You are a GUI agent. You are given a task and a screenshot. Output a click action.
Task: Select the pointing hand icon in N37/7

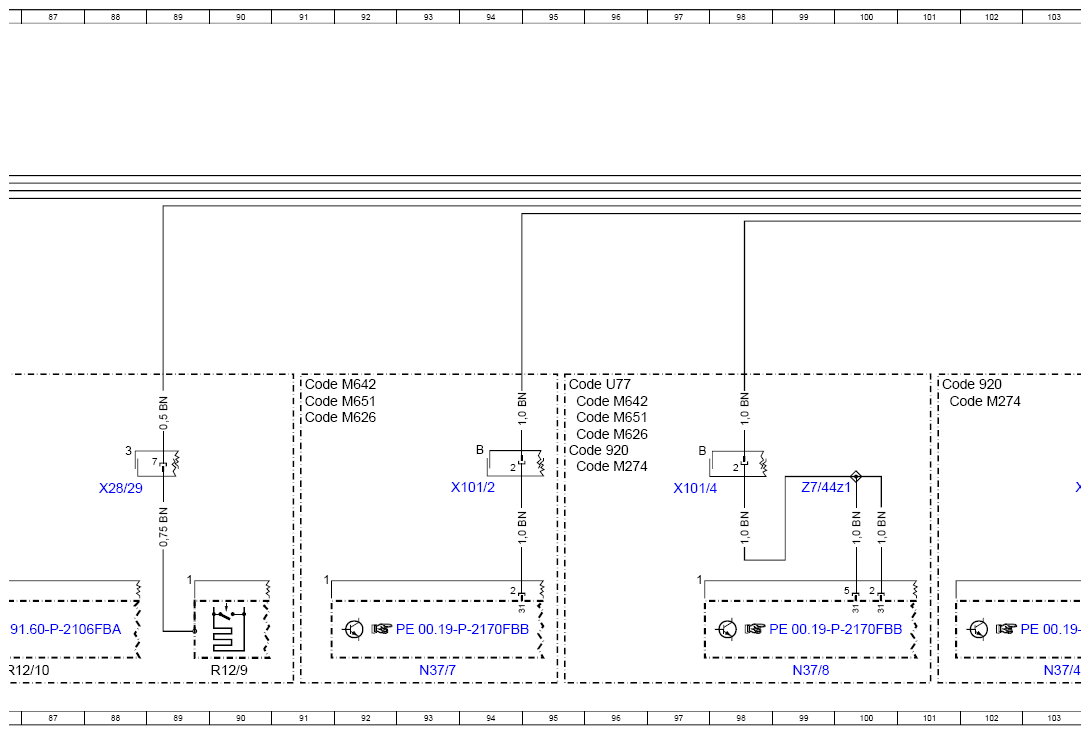(x=382, y=629)
